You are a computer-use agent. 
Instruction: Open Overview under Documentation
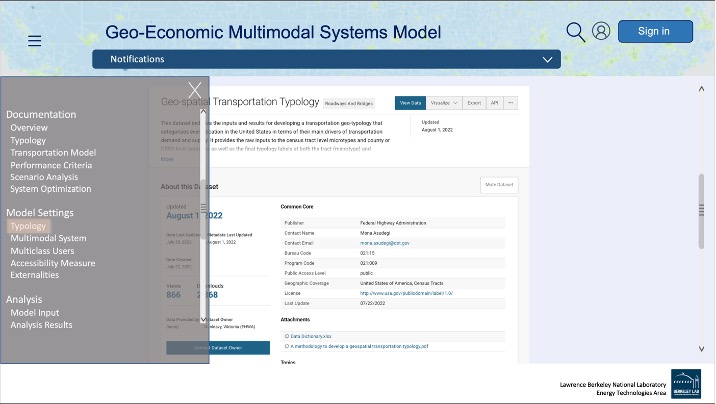(x=29, y=128)
